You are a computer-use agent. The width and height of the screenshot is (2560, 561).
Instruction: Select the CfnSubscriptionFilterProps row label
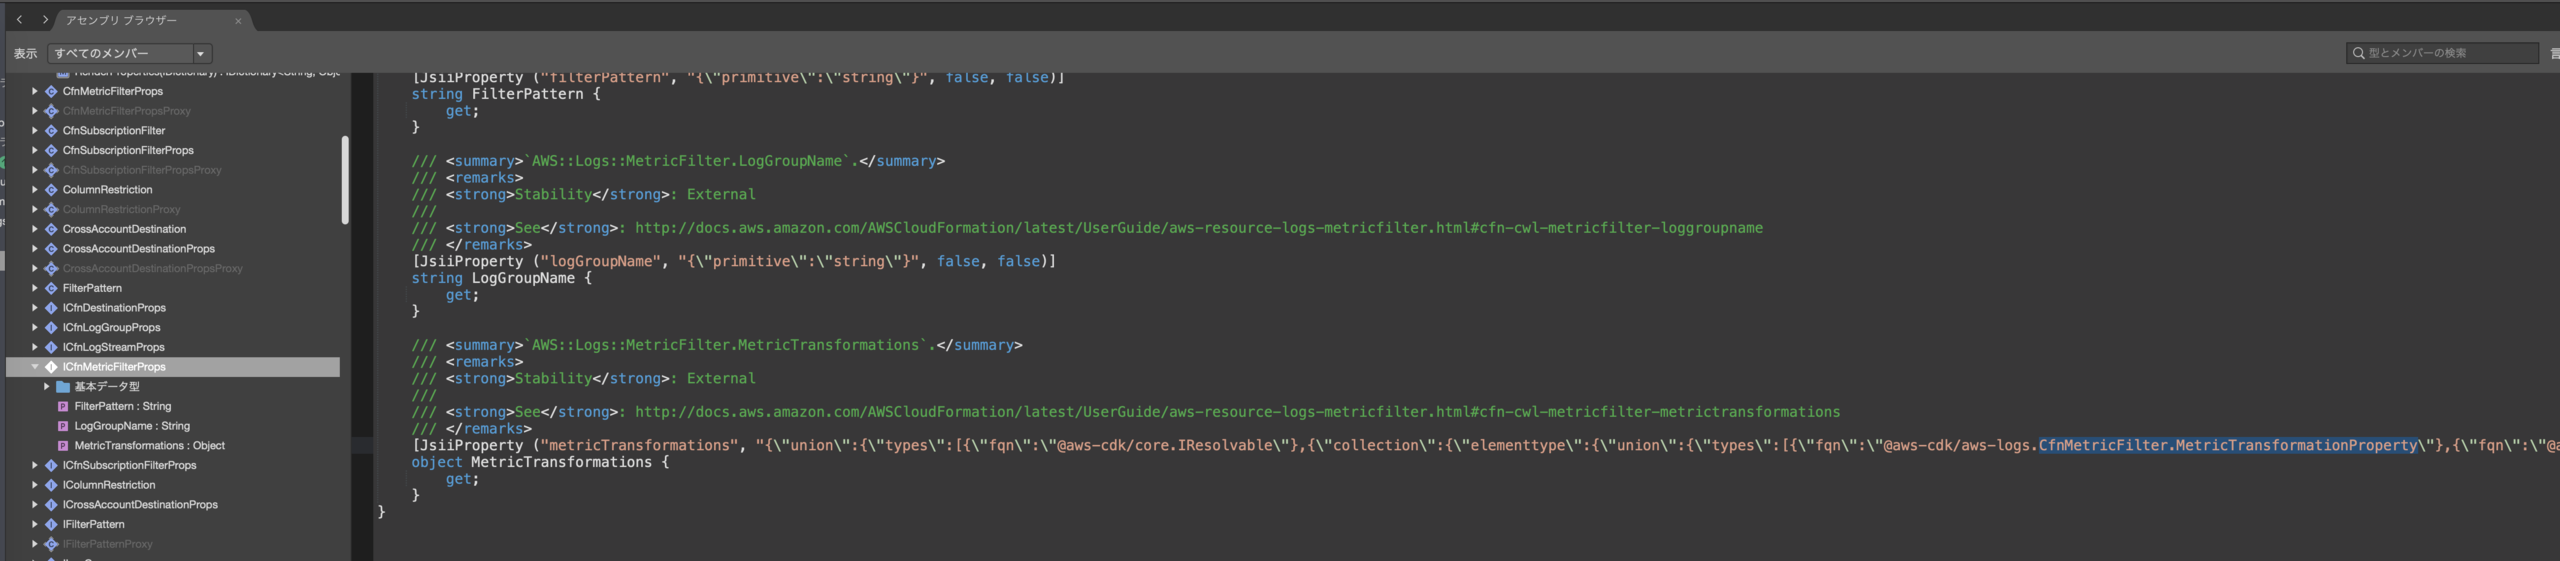(128, 150)
